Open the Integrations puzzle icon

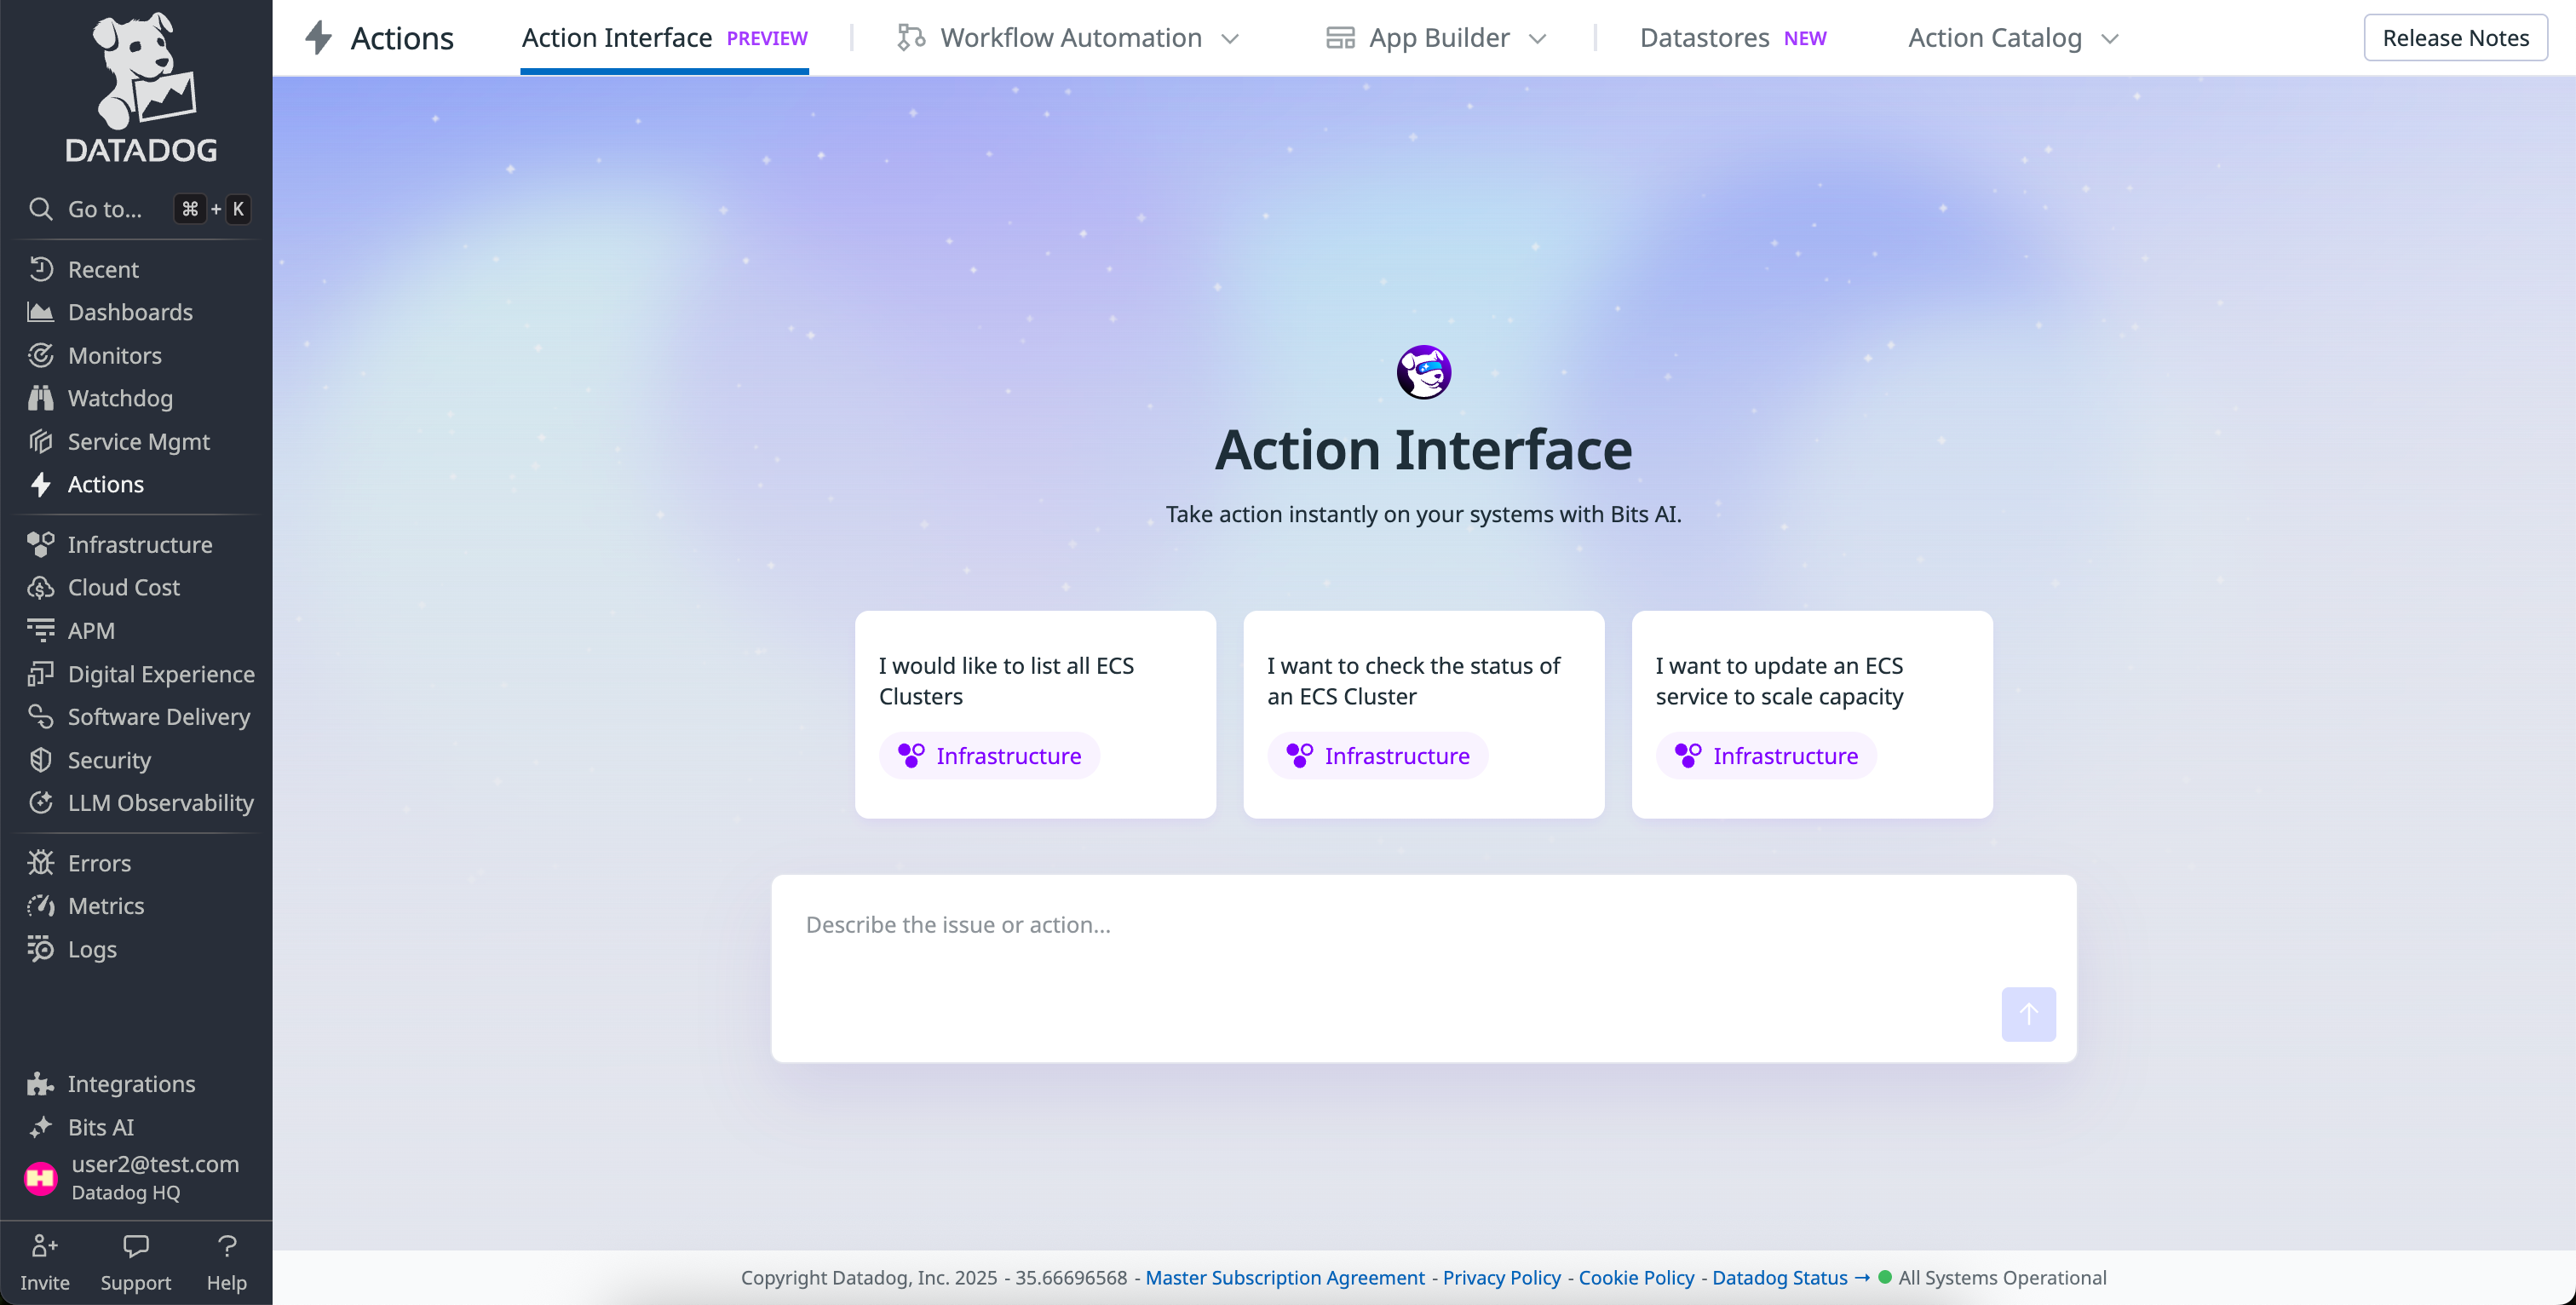tap(40, 1084)
